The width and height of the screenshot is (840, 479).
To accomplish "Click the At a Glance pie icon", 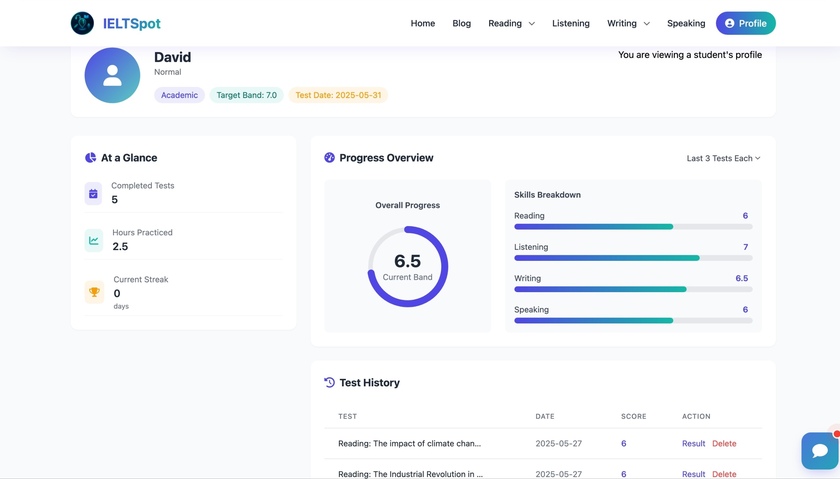I will click(x=90, y=158).
